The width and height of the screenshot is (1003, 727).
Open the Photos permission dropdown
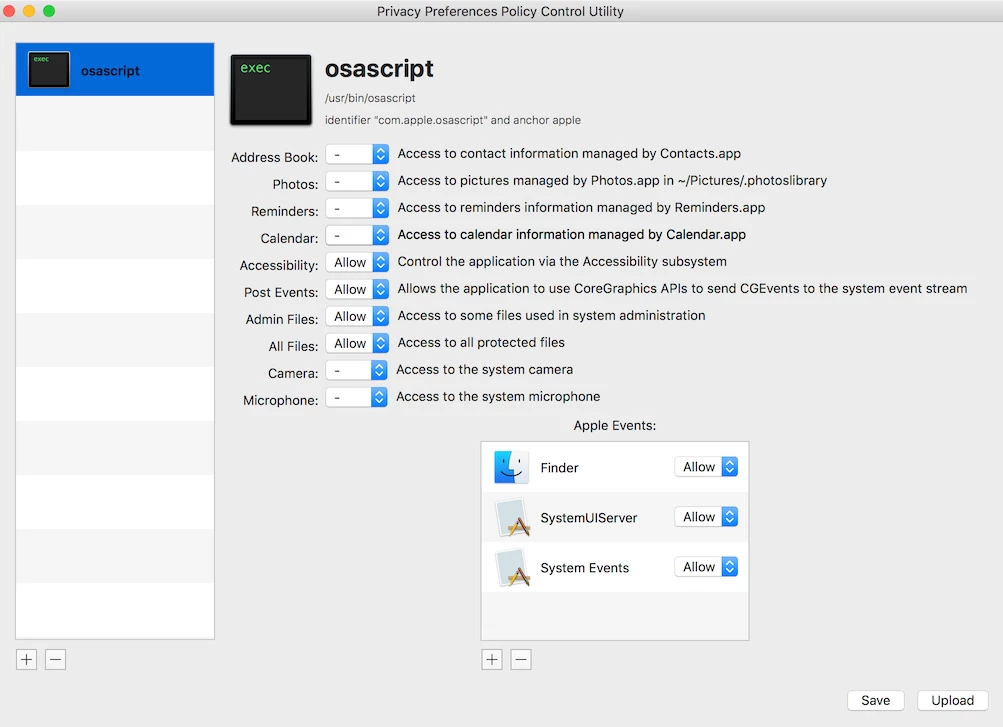tap(357, 182)
